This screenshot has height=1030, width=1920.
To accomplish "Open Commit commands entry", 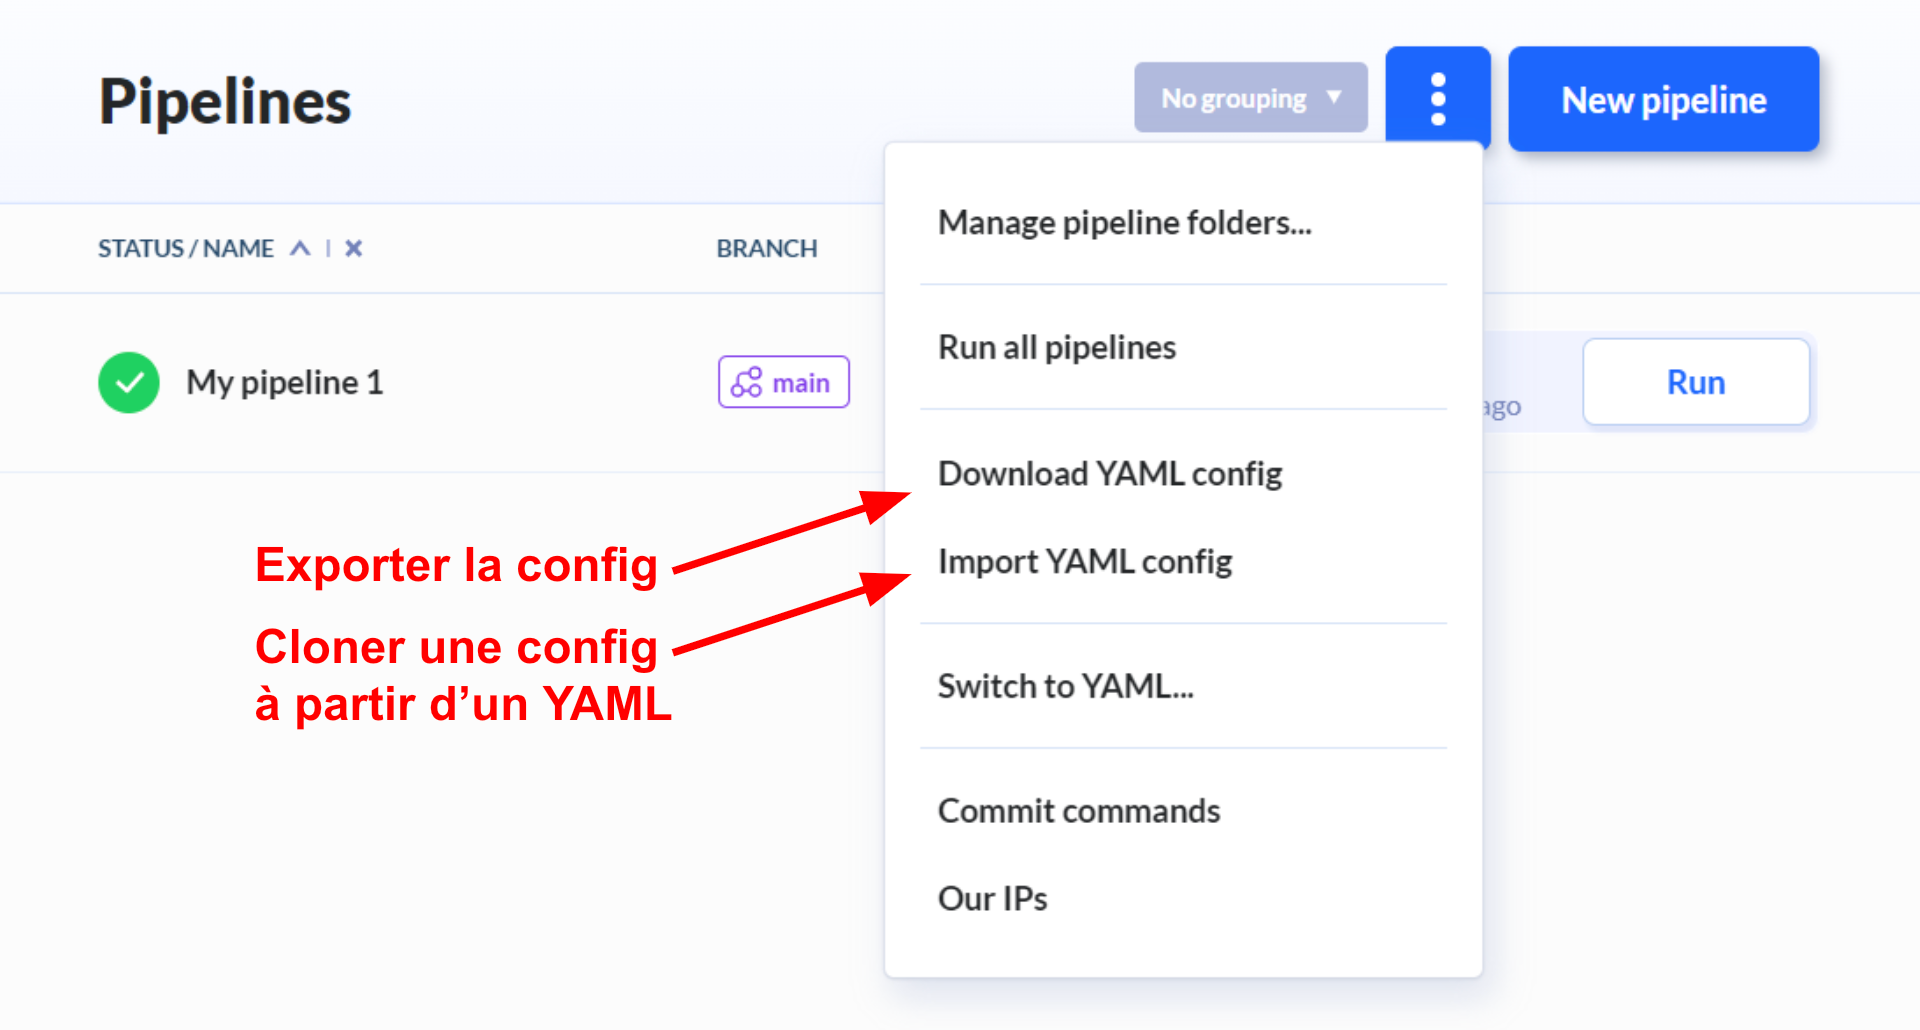I will click(1079, 810).
